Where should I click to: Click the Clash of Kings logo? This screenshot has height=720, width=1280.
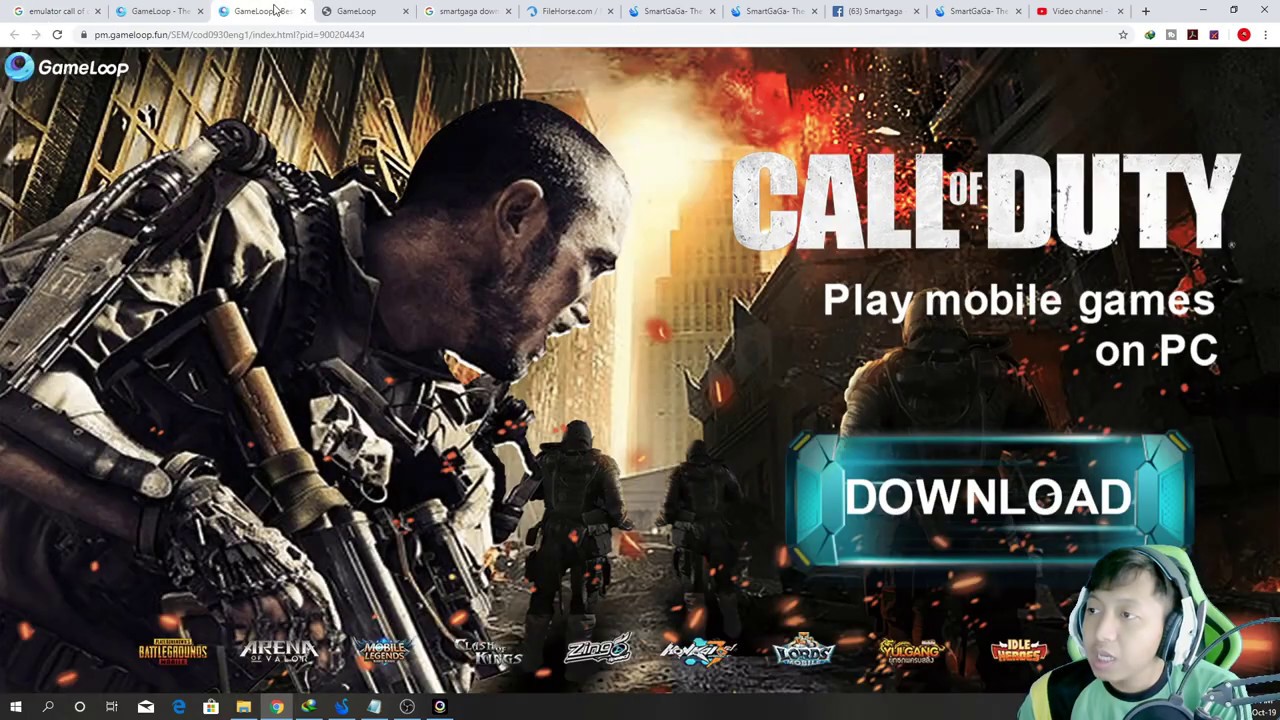pyautogui.click(x=489, y=651)
